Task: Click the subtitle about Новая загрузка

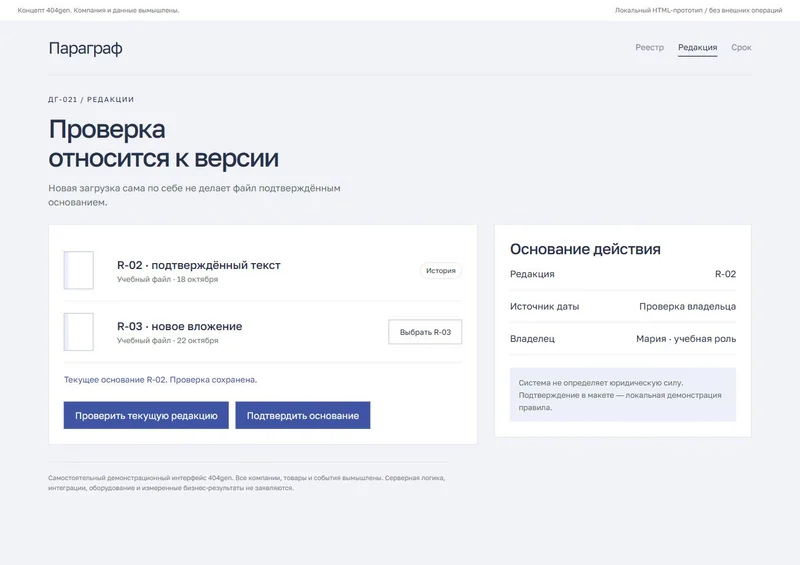Action: [x=194, y=195]
